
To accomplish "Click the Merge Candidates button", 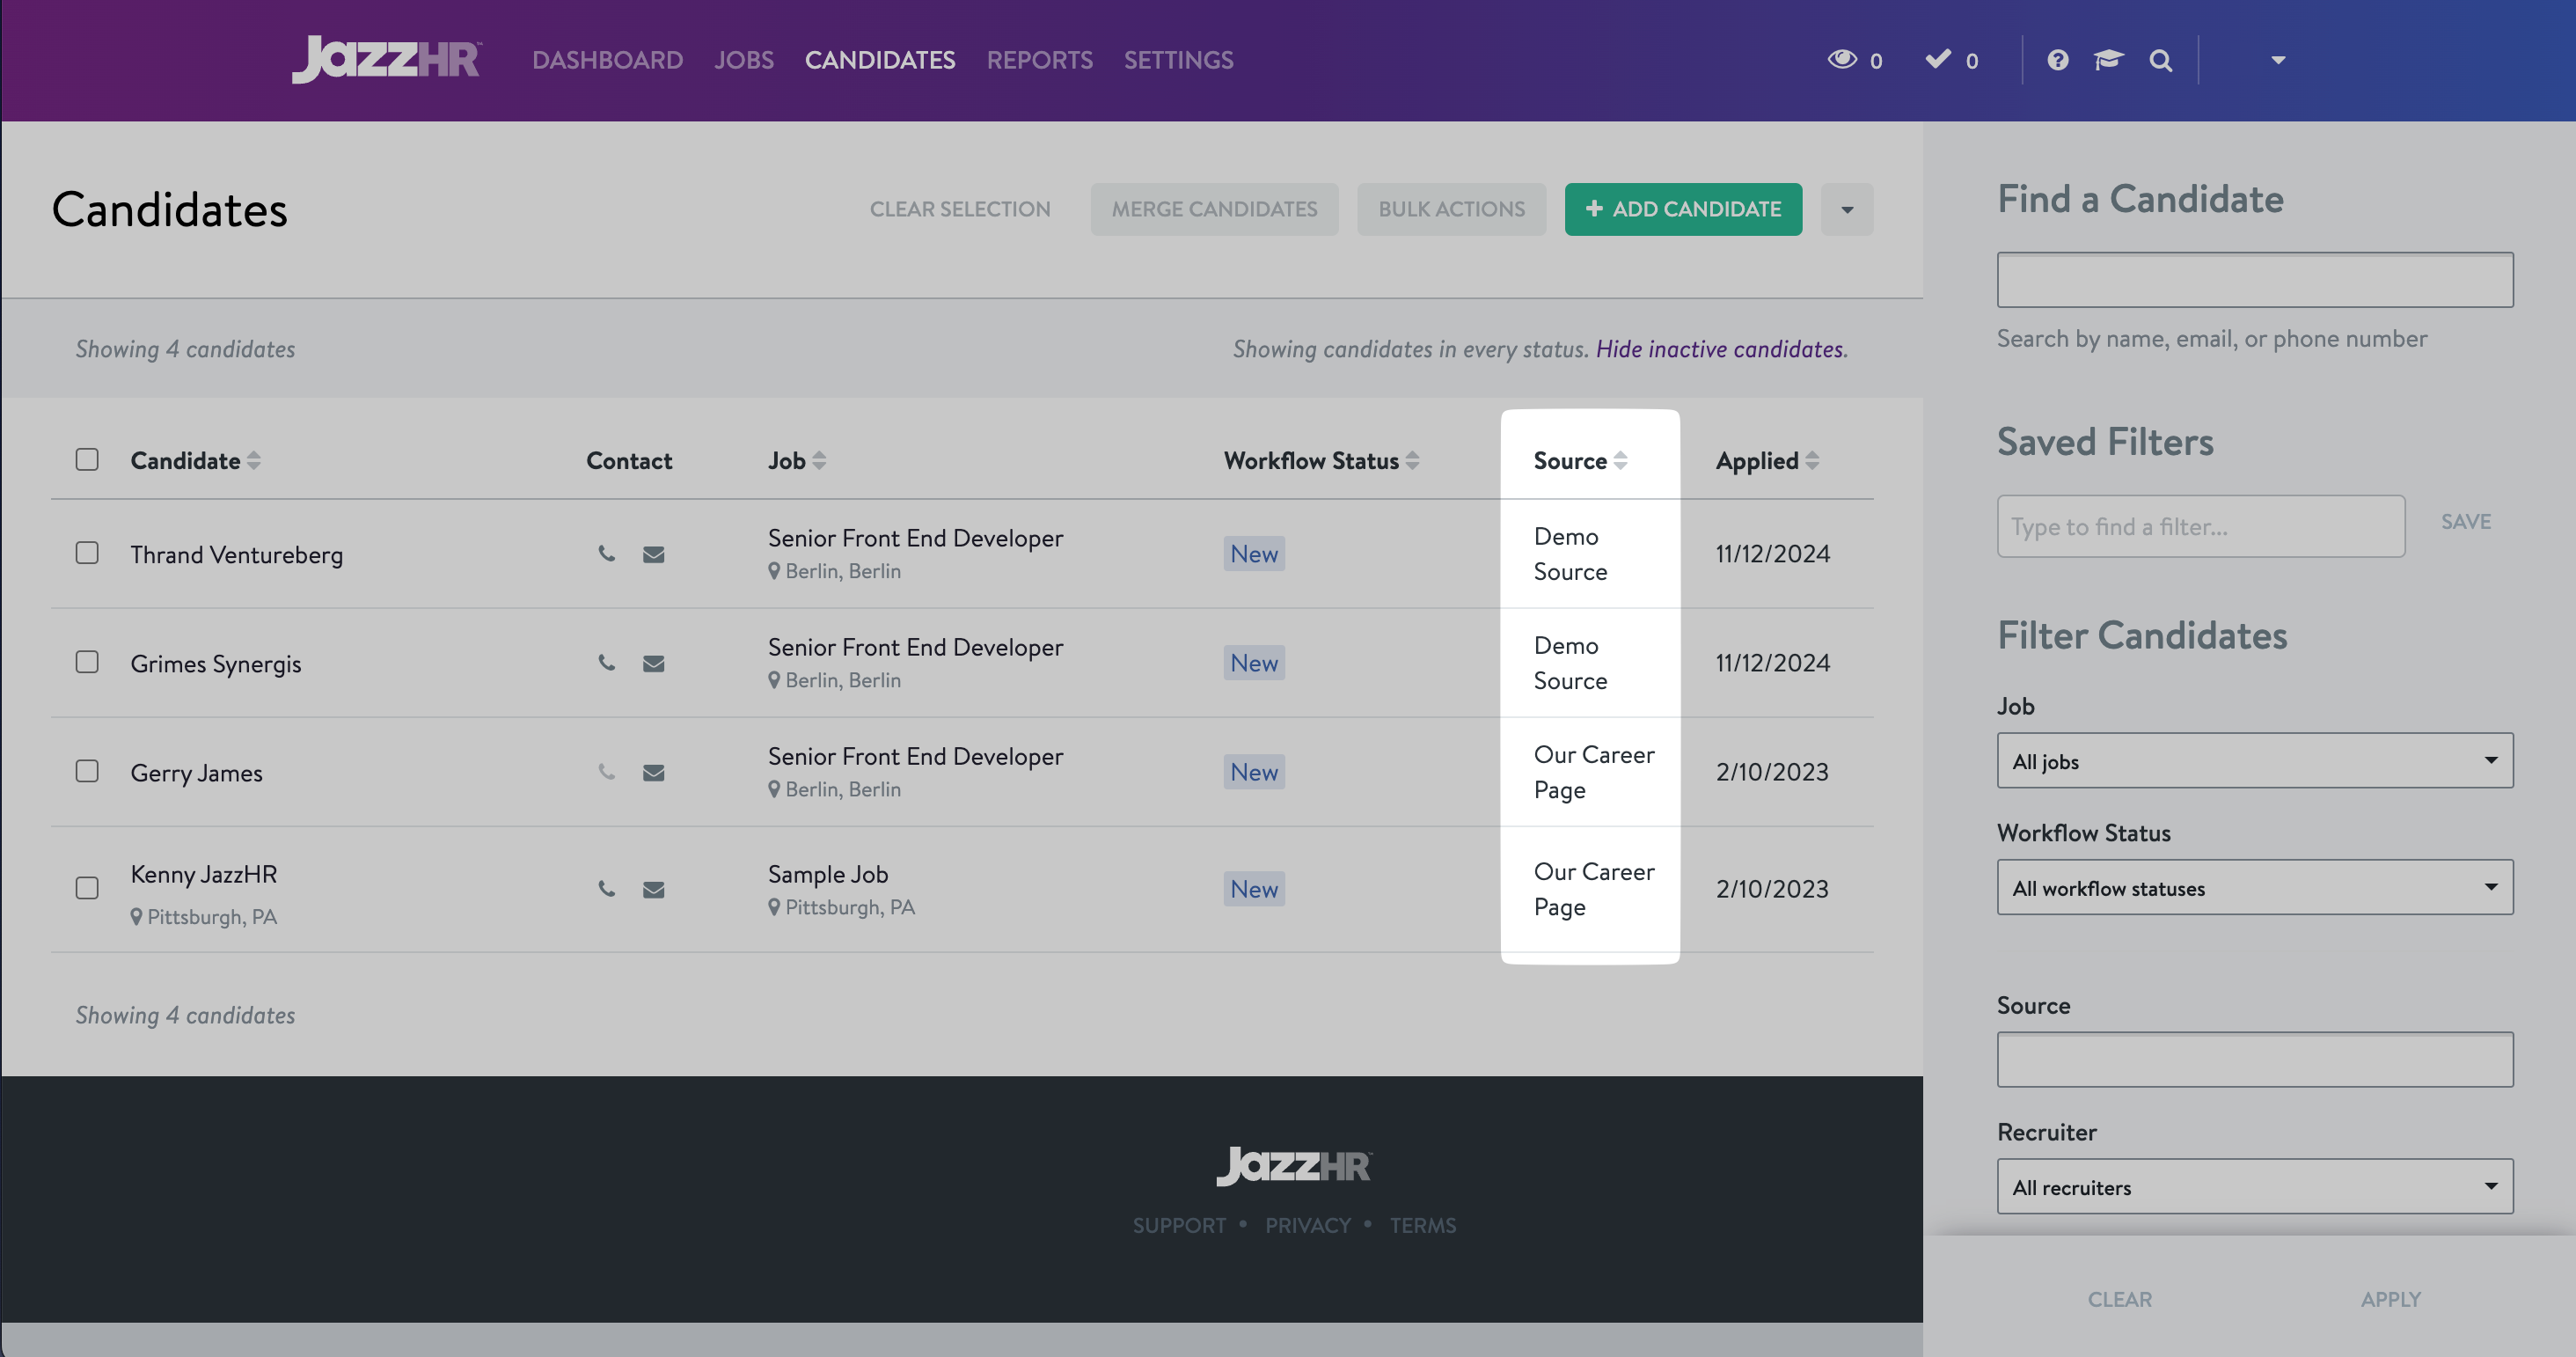I will tap(1214, 209).
